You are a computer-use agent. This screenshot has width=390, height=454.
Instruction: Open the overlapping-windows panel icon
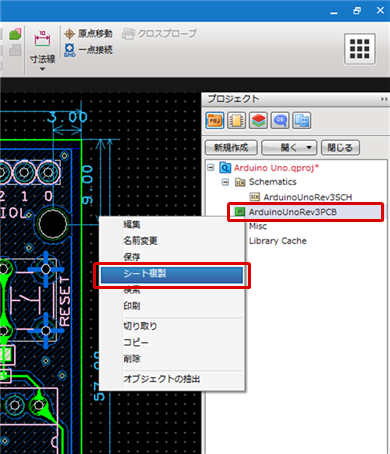click(302, 120)
